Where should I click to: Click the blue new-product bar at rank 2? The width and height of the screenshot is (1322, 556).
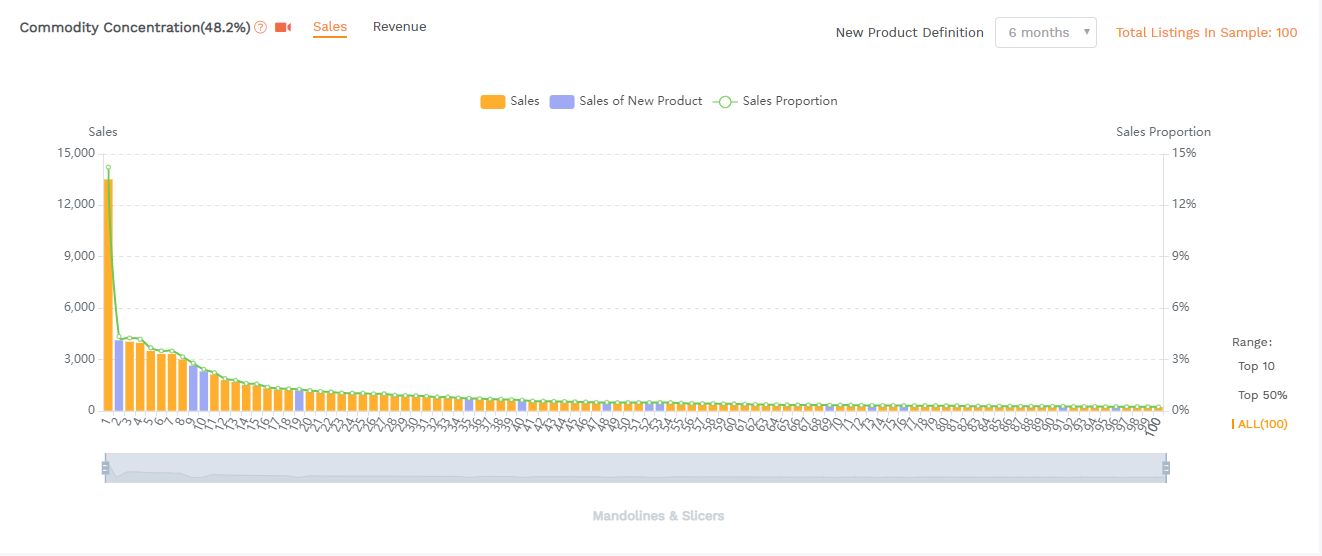(119, 375)
